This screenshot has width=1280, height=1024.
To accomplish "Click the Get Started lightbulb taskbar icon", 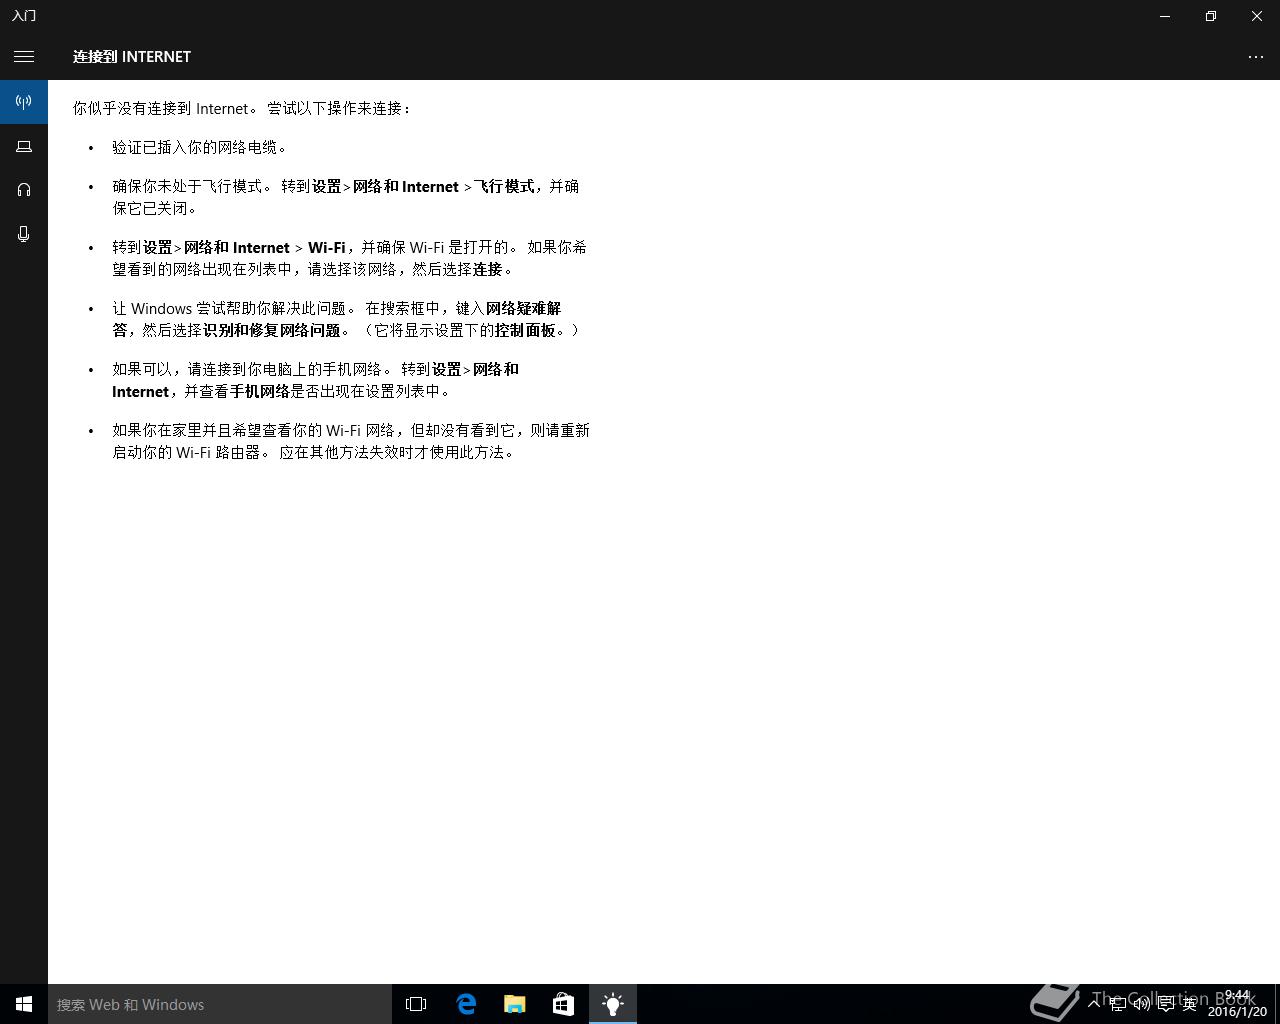I will coord(612,1004).
